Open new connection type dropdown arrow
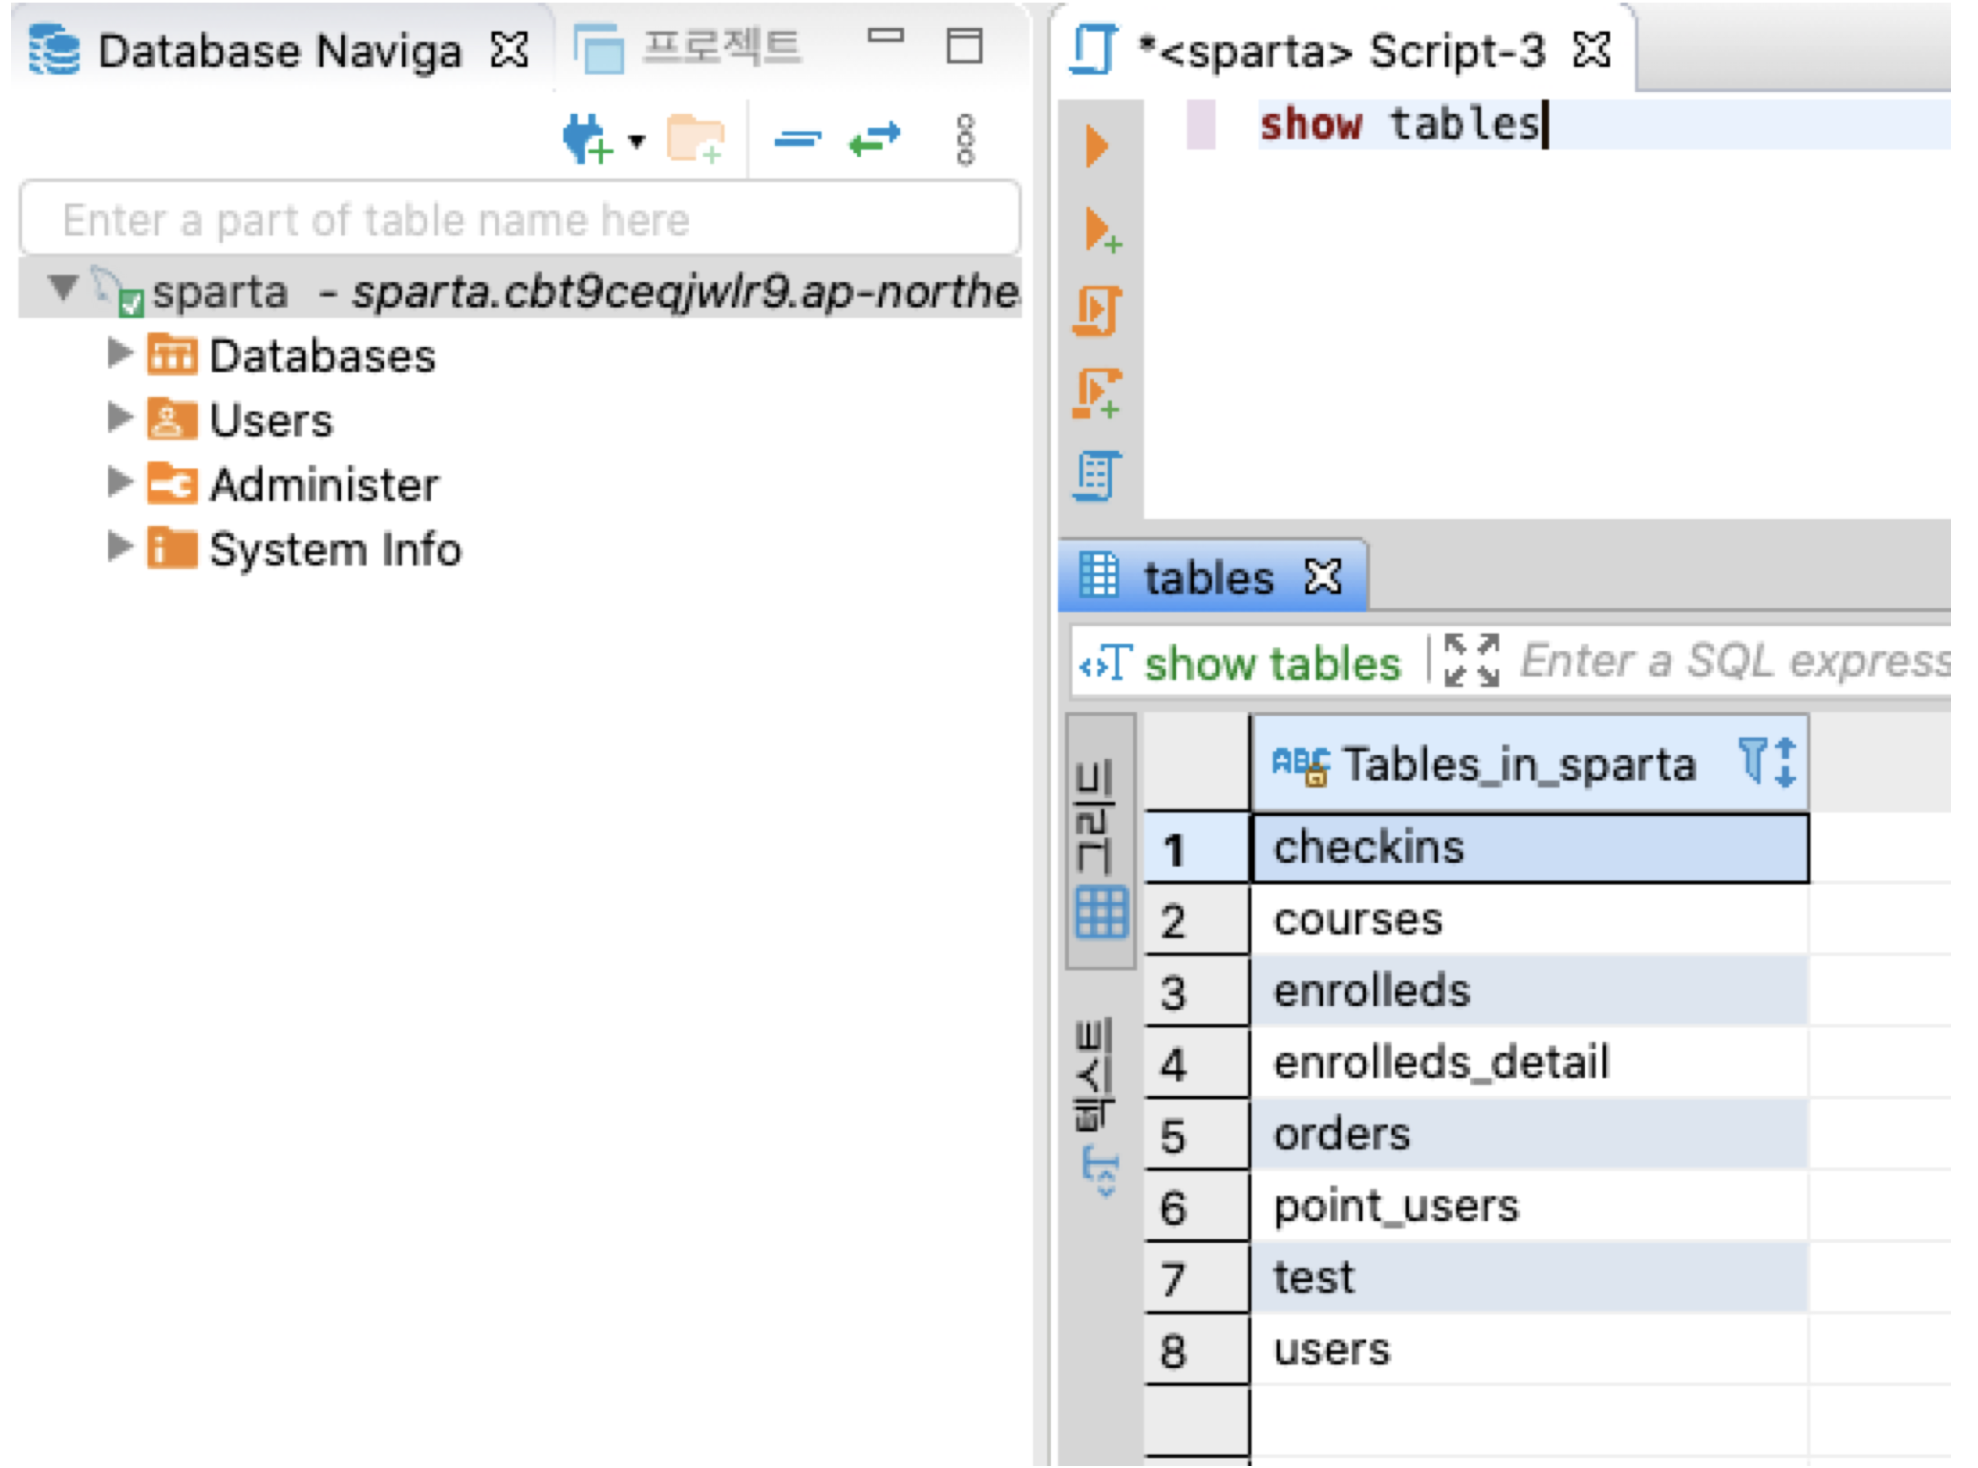1978x1468 pixels. [637, 141]
